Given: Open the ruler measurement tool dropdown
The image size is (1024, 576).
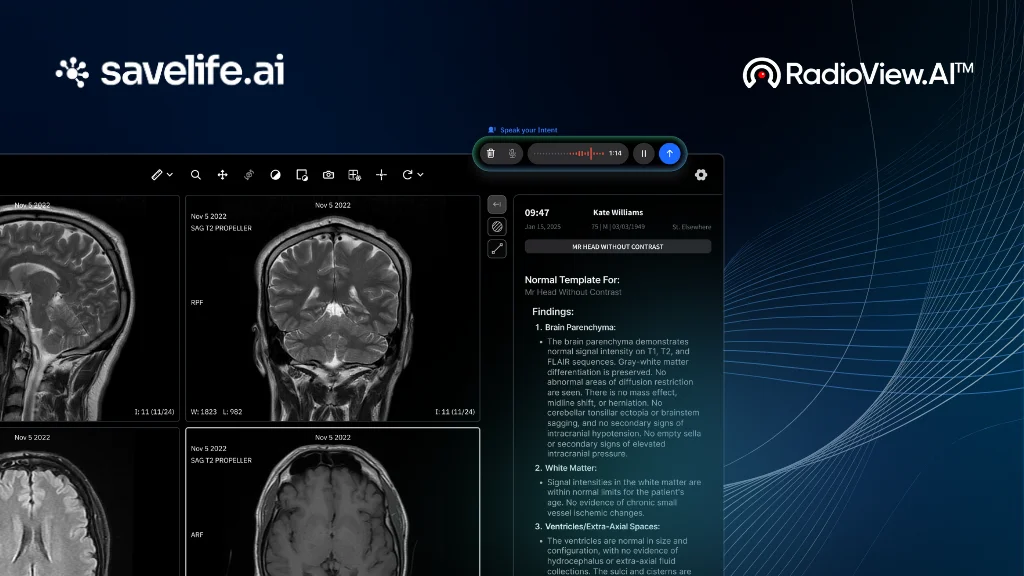Looking at the screenshot, I should coord(162,175).
